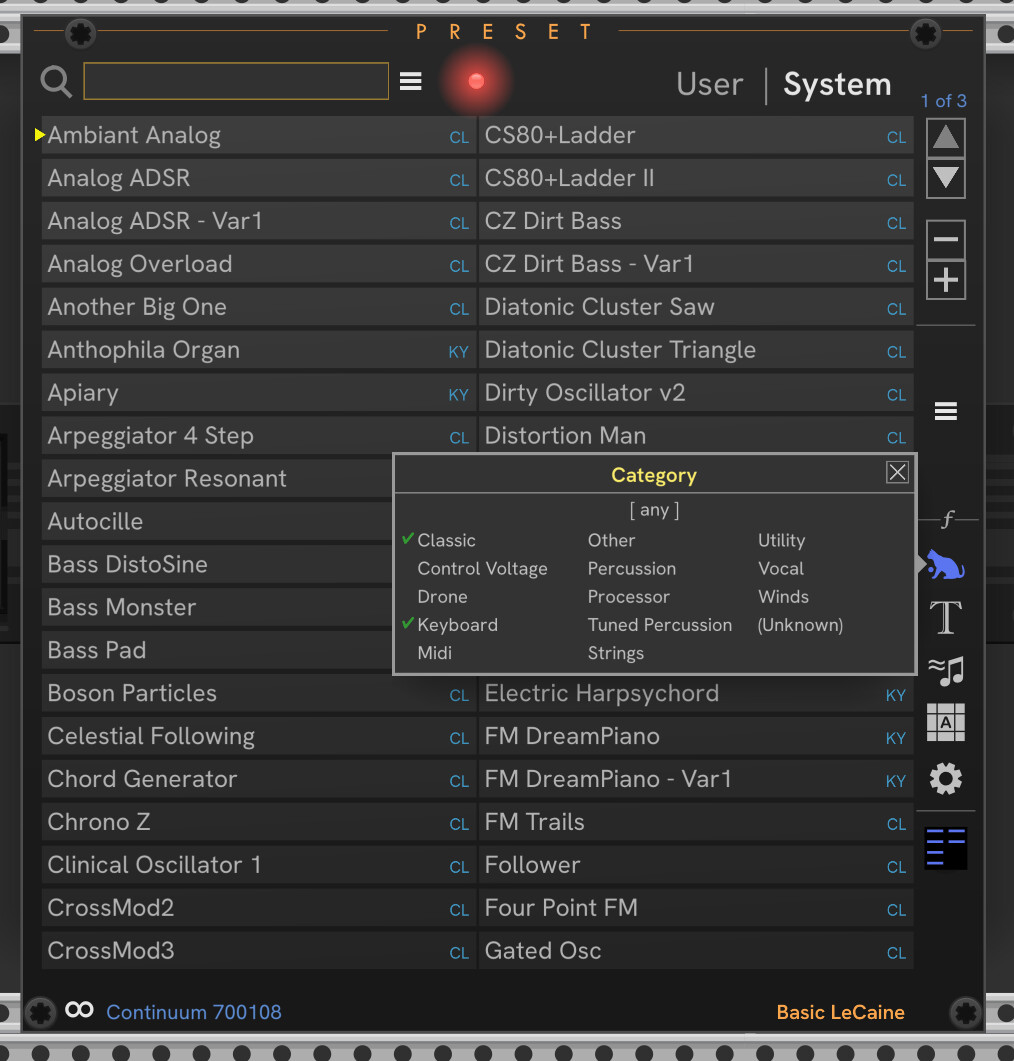The width and height of the screenshot is (1014, 1061).
Task: Click the wave and music note icon
Action: (945, 670)
